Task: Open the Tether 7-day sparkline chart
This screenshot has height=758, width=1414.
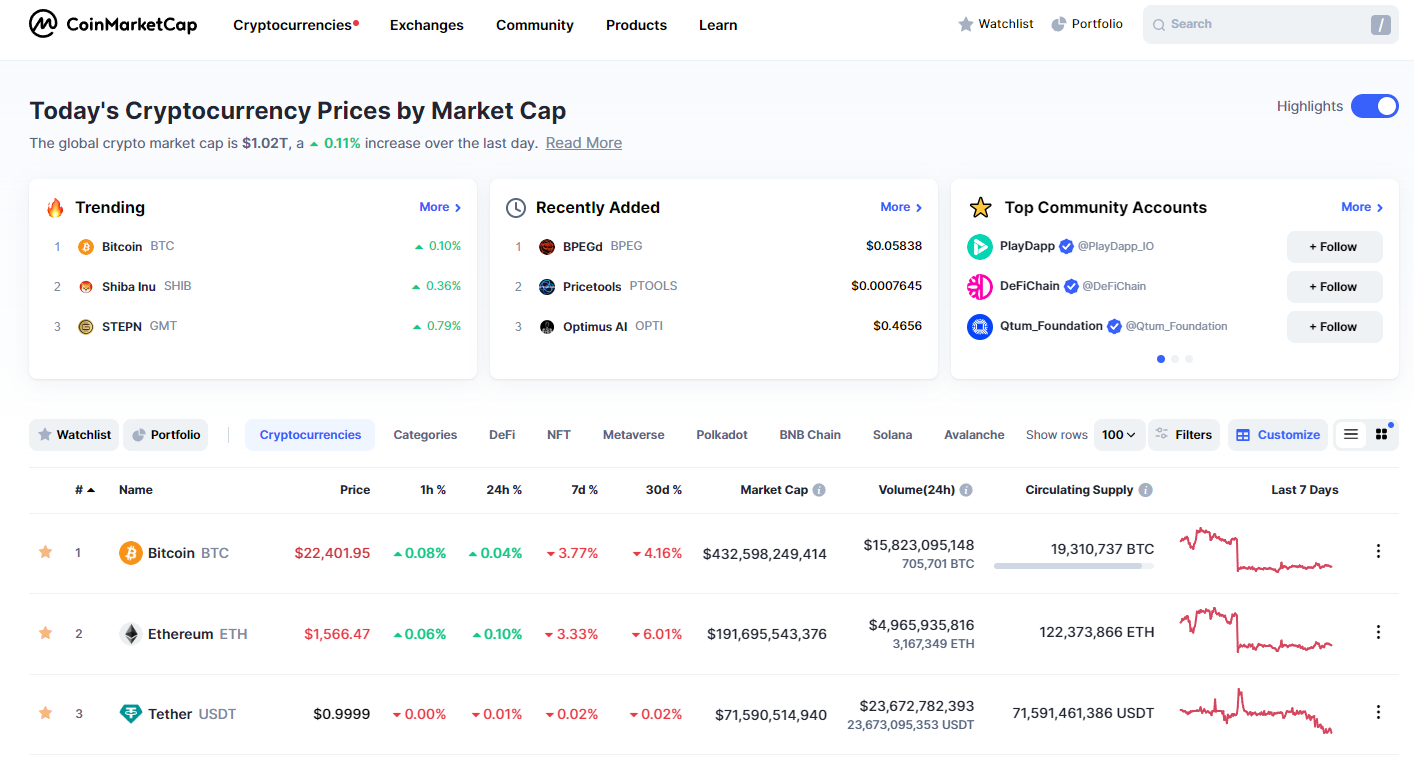Action: coord(1256,711)
